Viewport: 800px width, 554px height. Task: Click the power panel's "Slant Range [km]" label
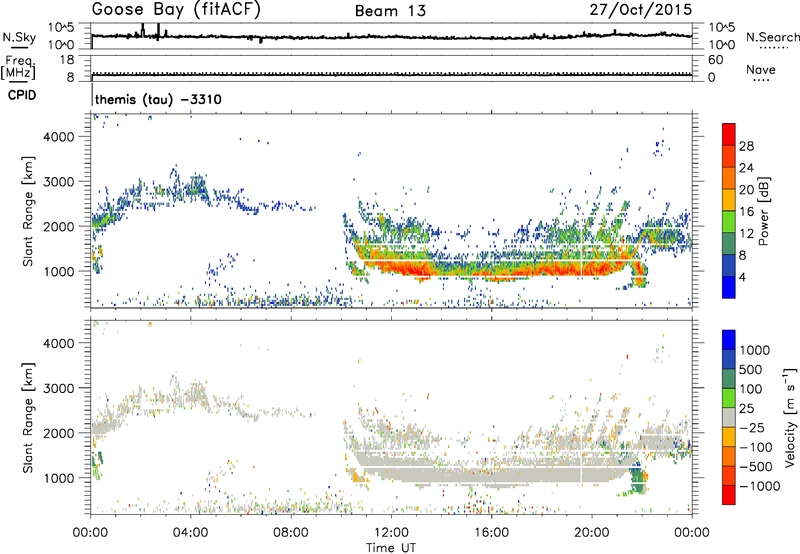pyautogui.click(x=28, y=212)
